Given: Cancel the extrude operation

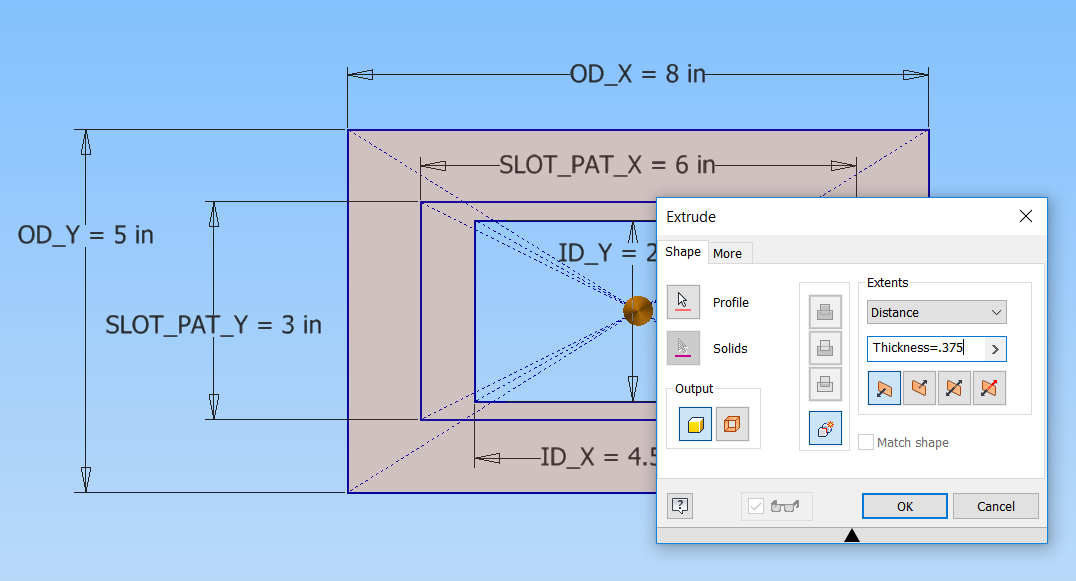Looking at the screenshot, I should point(996,506).
